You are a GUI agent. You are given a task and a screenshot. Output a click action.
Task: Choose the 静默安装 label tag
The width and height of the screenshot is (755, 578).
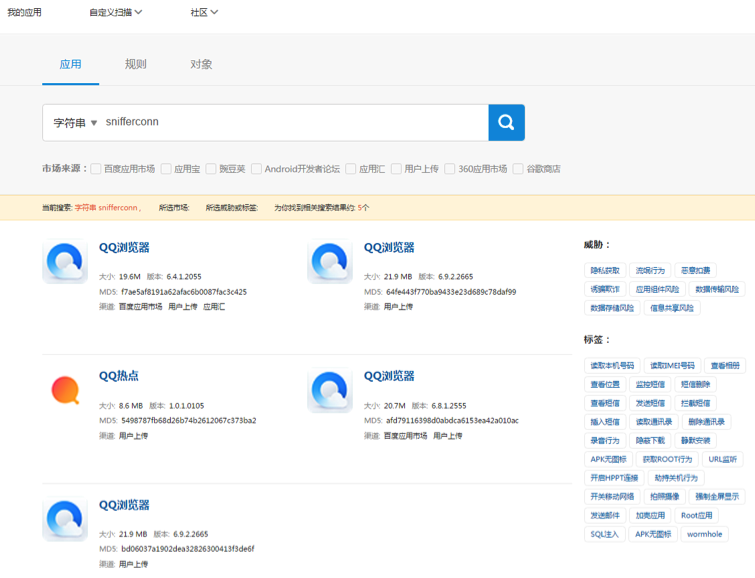tap(695, 440)
